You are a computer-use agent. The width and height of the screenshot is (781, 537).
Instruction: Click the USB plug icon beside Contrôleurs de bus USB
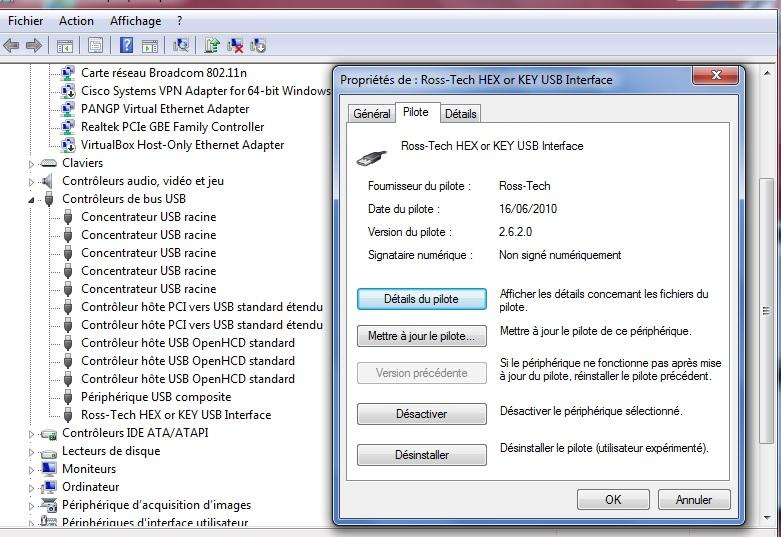(x=49, y=199)
